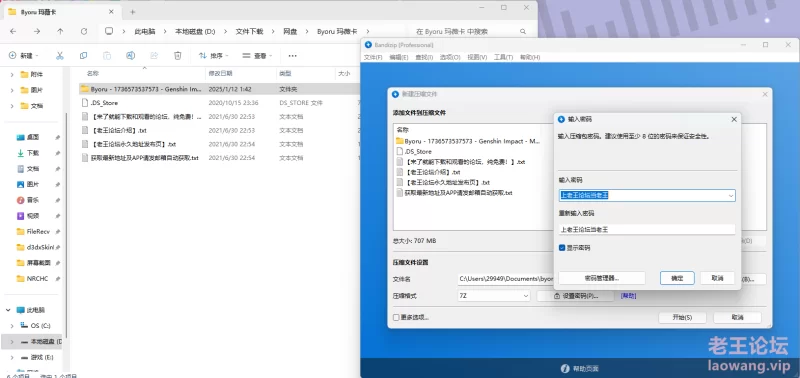Click the 设置密码(P) button
800x378 pixels.
pos(576,296)
